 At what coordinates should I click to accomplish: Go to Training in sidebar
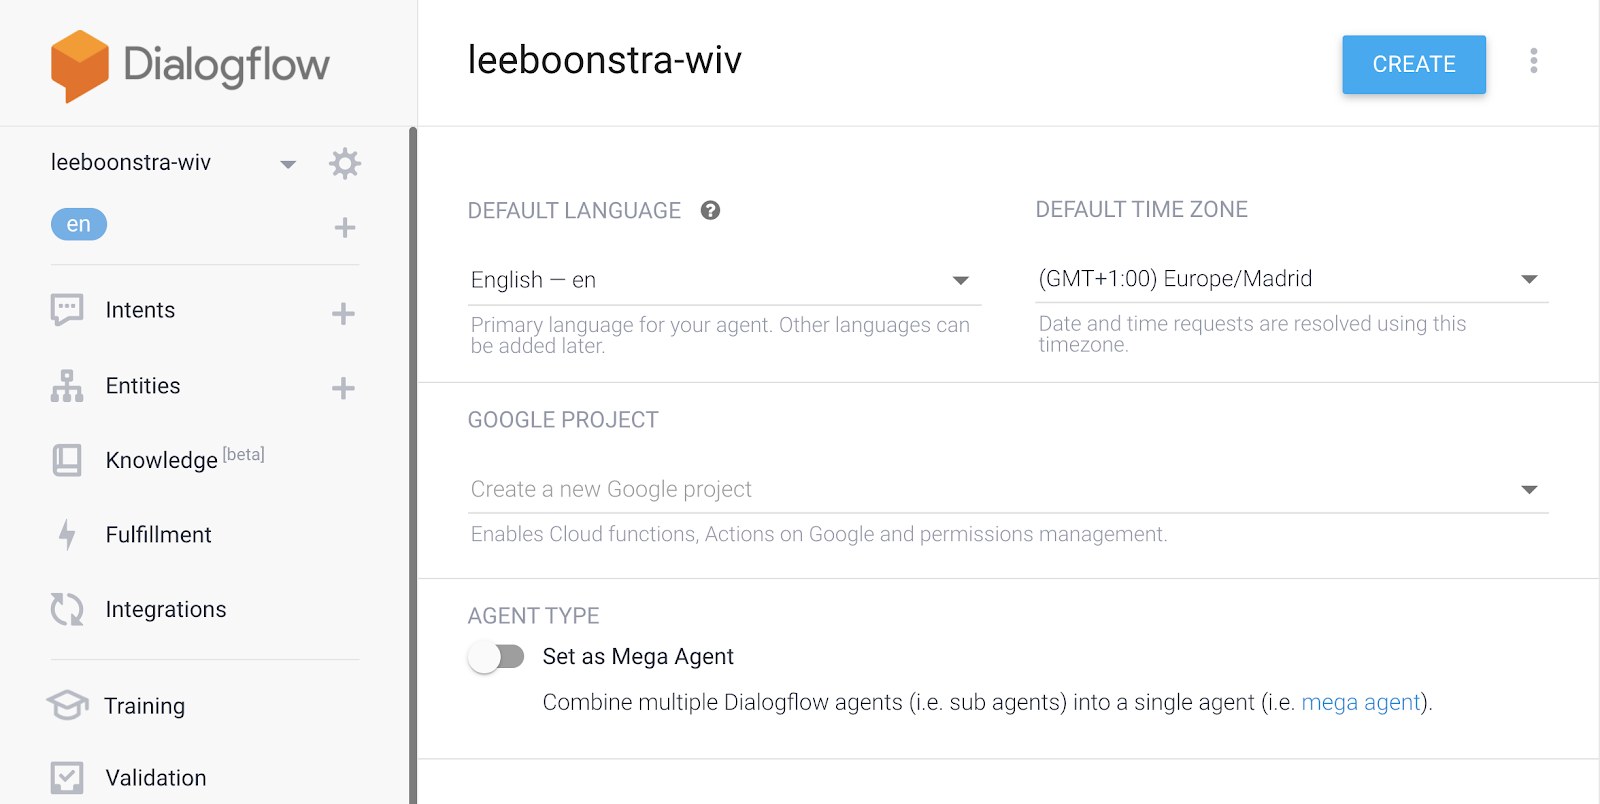pyautogui.click(x=145, y=706)
